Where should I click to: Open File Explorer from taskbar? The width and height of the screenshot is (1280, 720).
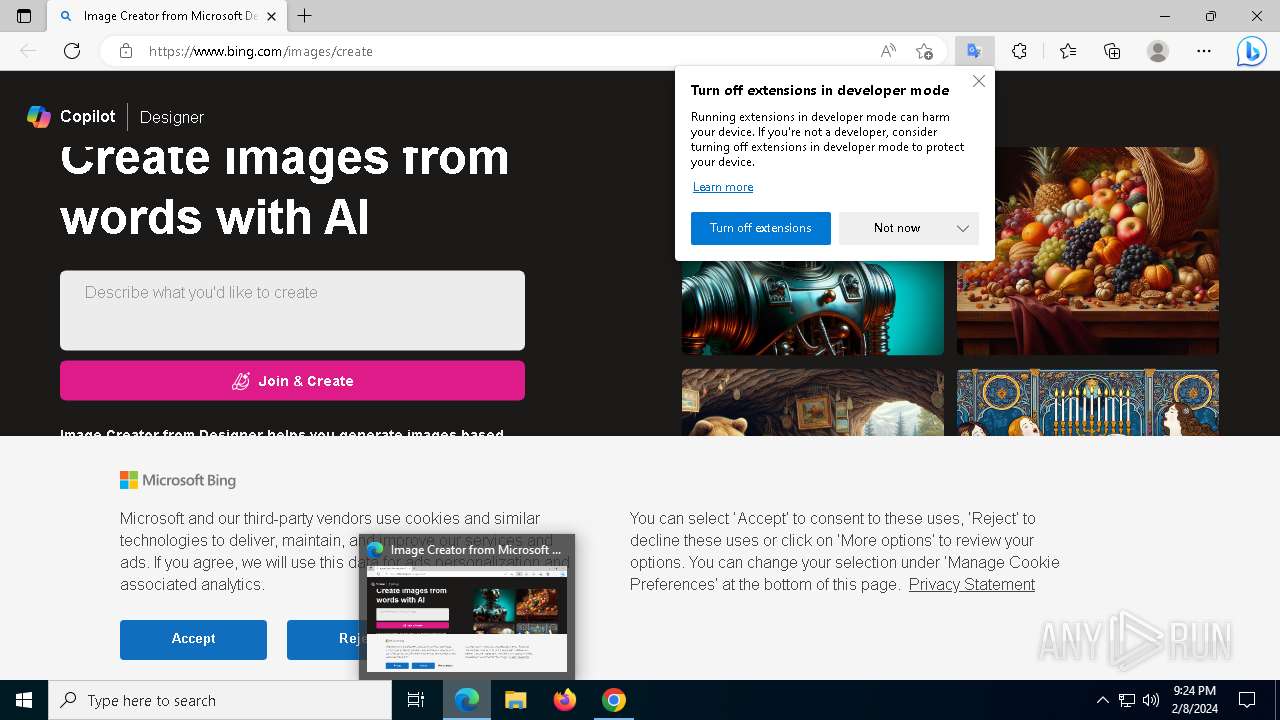point(516,700)
